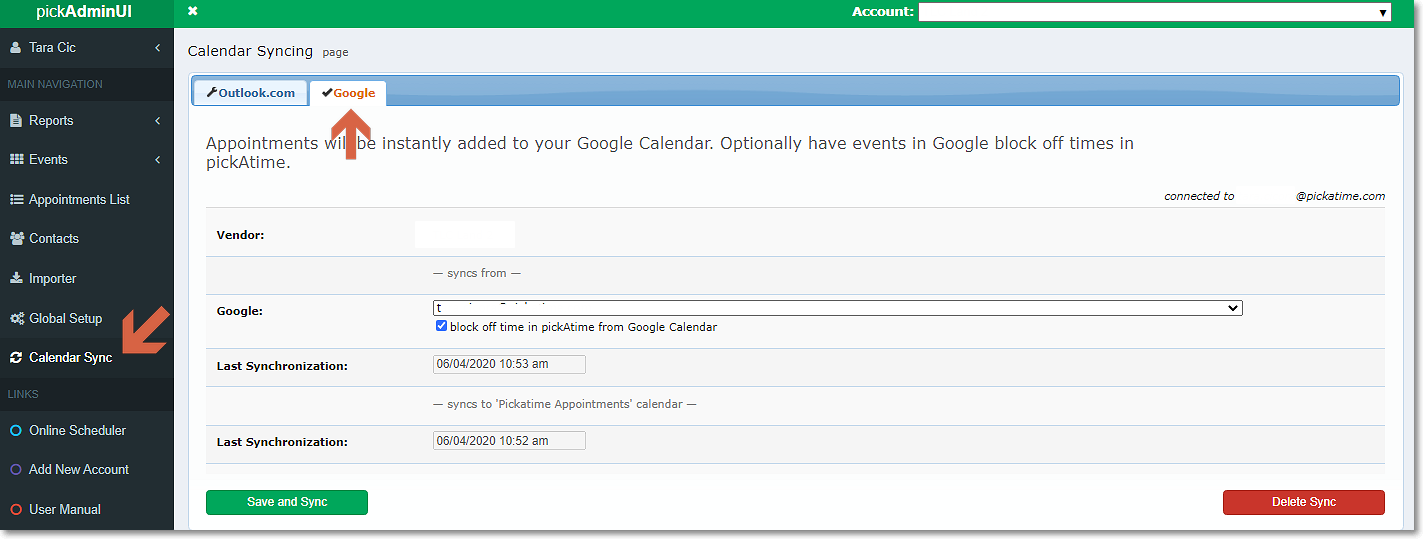
Task: Select the Google tab
Action: pos(348,93)
